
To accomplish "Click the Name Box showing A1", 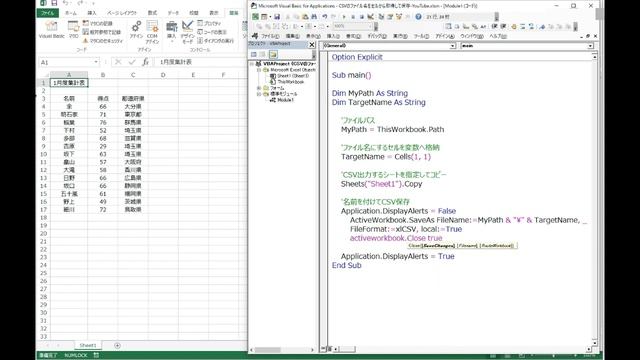I will pyautogui.click(x=66, y=62).
